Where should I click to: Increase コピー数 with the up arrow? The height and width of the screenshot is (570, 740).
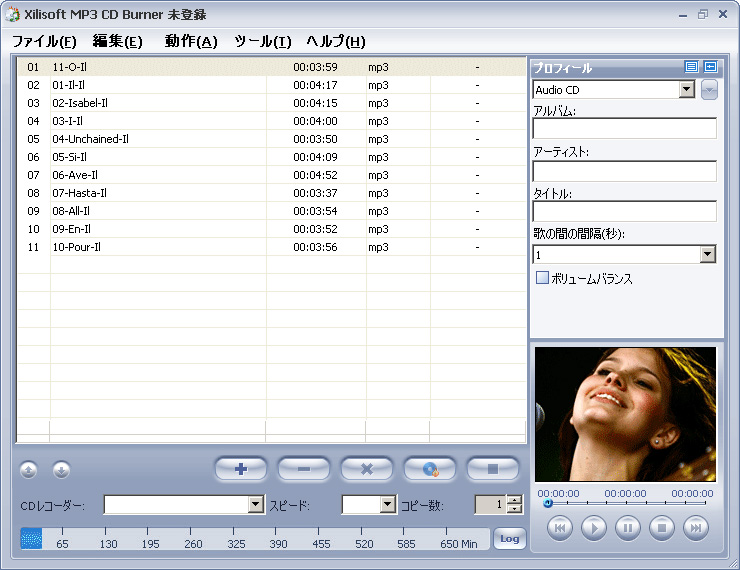[x=515, y=500]
